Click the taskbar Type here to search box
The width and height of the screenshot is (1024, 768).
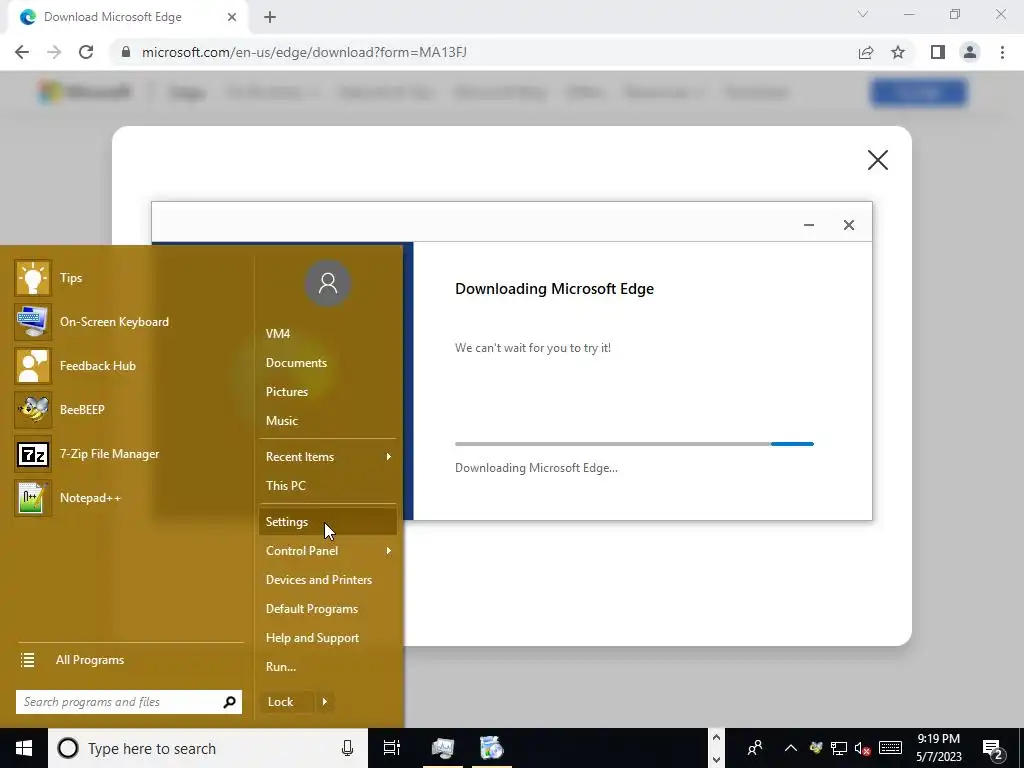tap(208, 748)
